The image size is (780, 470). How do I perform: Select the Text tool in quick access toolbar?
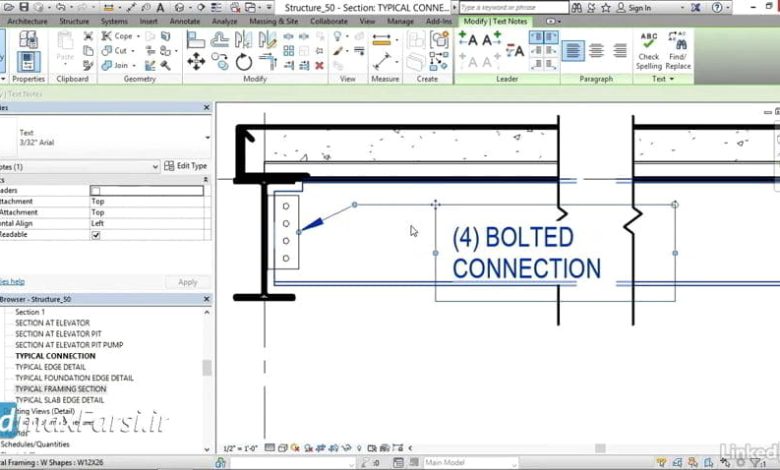tap(160, 7)
